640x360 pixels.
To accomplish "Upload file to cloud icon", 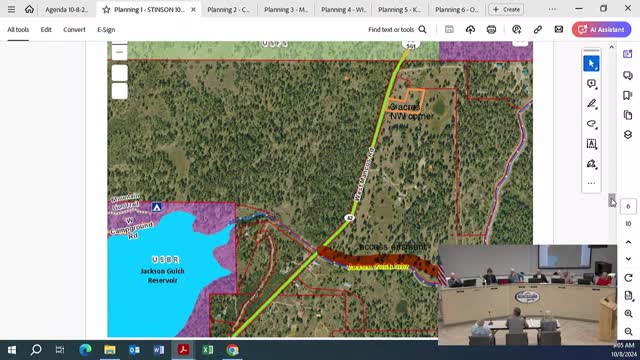I will 470,29.
